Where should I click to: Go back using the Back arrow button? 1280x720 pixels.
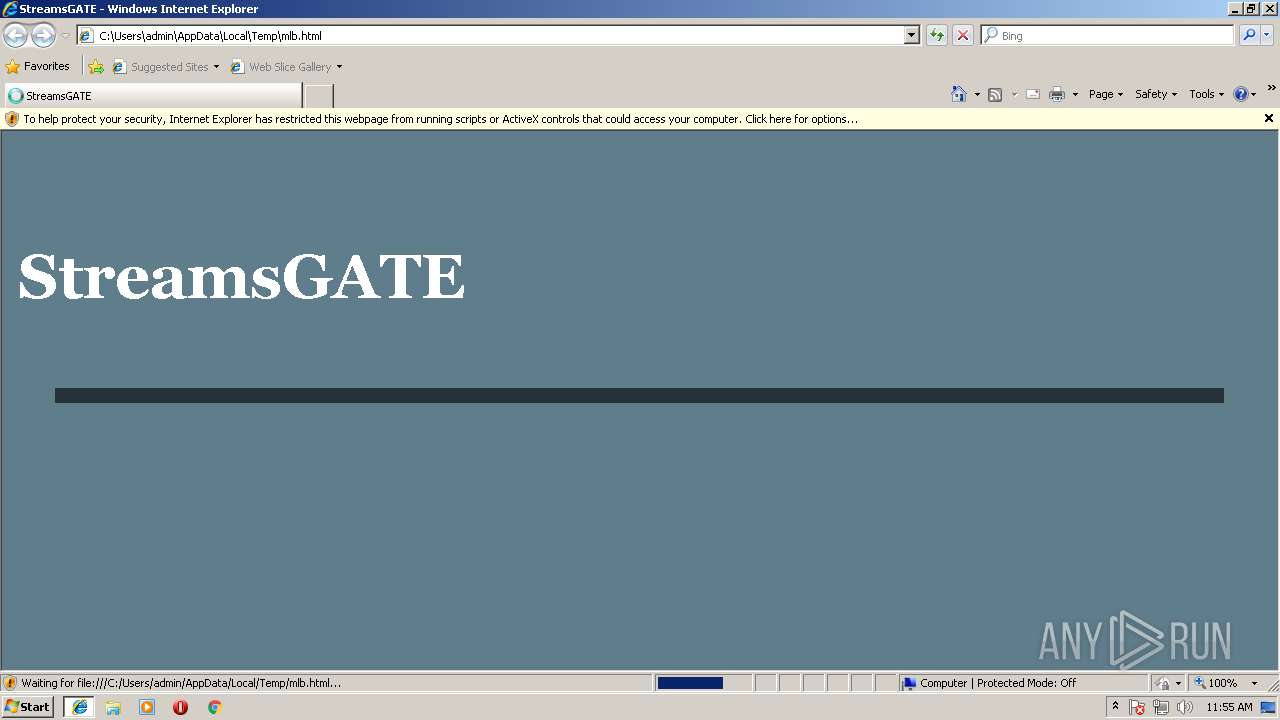(15, 36)
